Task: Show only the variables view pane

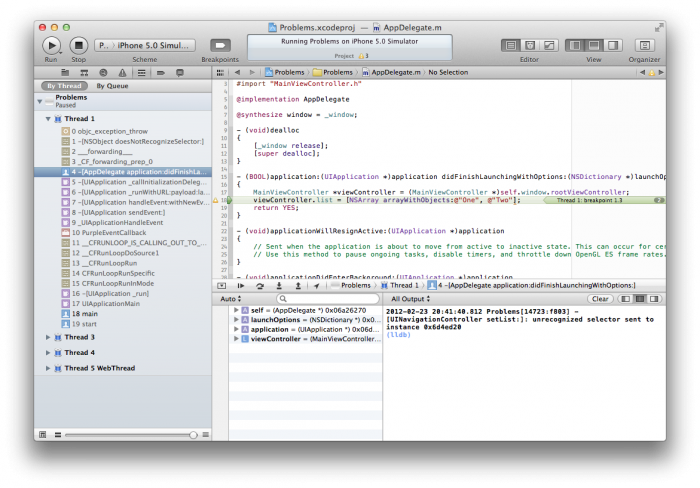Action: (626, 299)
